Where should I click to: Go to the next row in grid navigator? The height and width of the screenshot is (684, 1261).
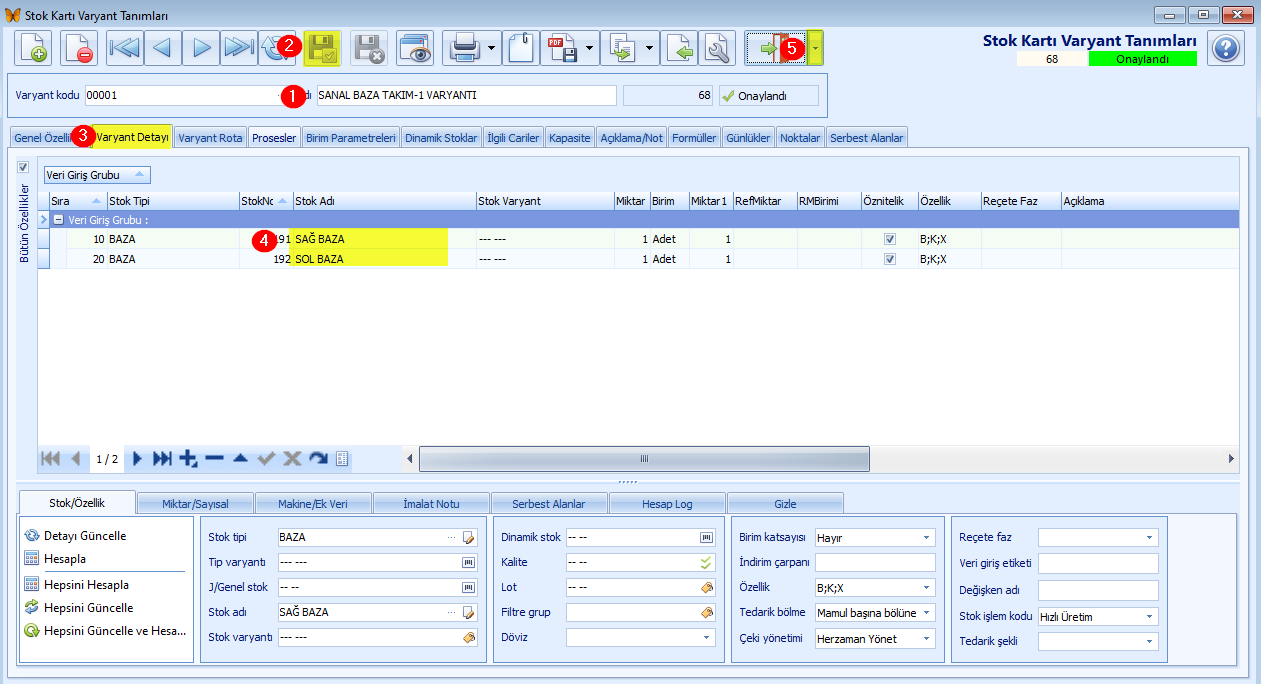[138, 458]
